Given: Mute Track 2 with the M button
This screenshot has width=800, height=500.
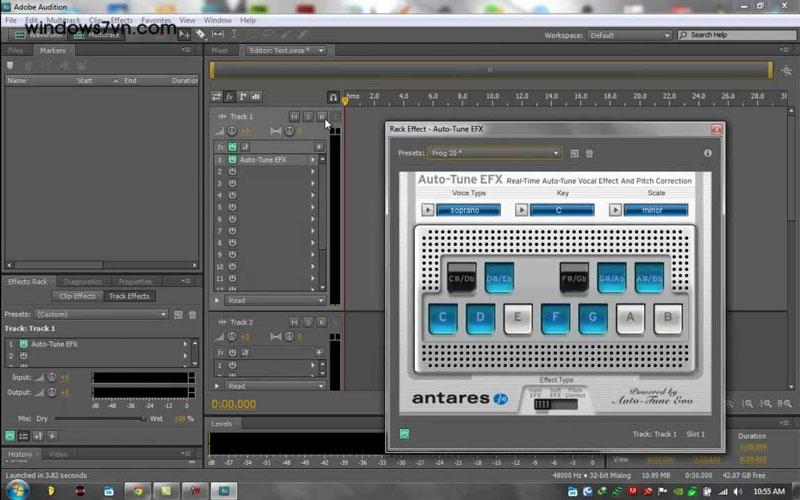Looking at the screenshot, I should [x=294, y=322].
